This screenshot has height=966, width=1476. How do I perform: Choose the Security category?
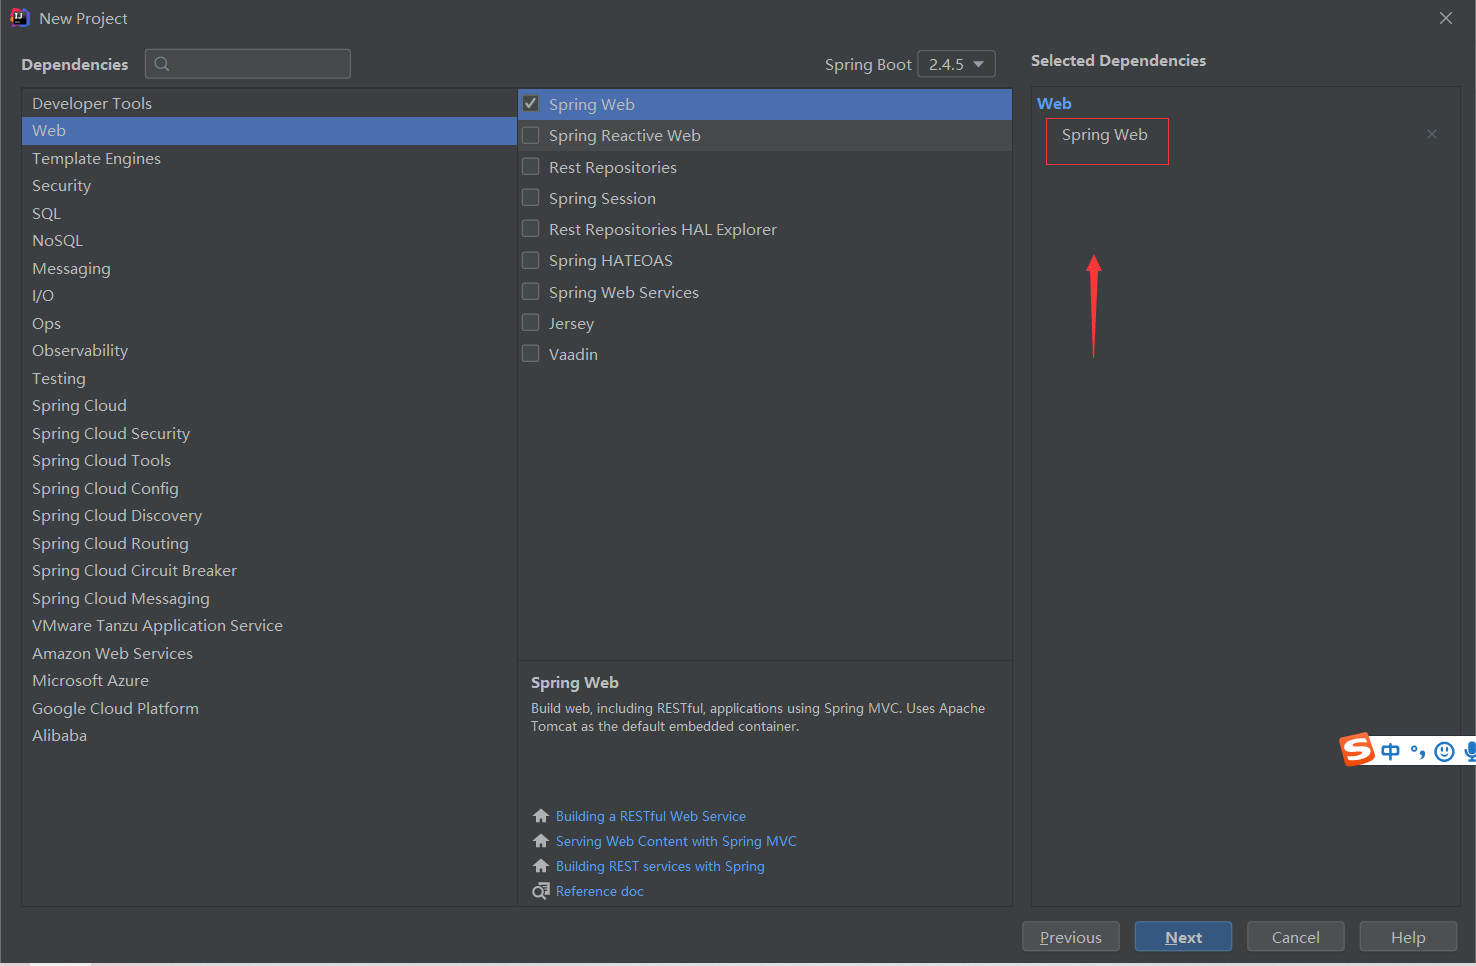click(x=269, y=186)
